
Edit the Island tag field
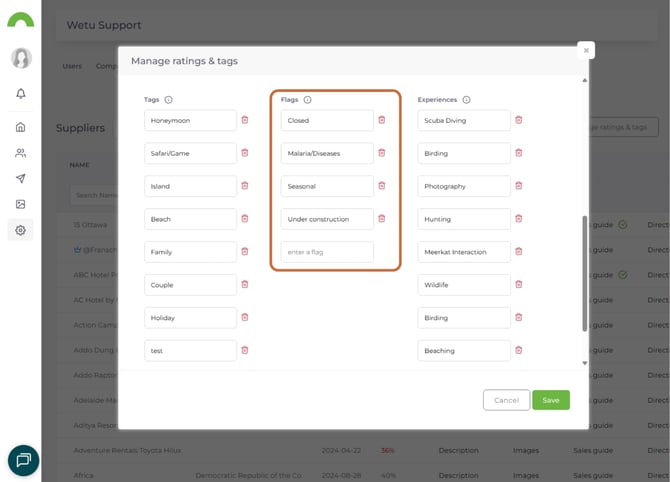190,186
